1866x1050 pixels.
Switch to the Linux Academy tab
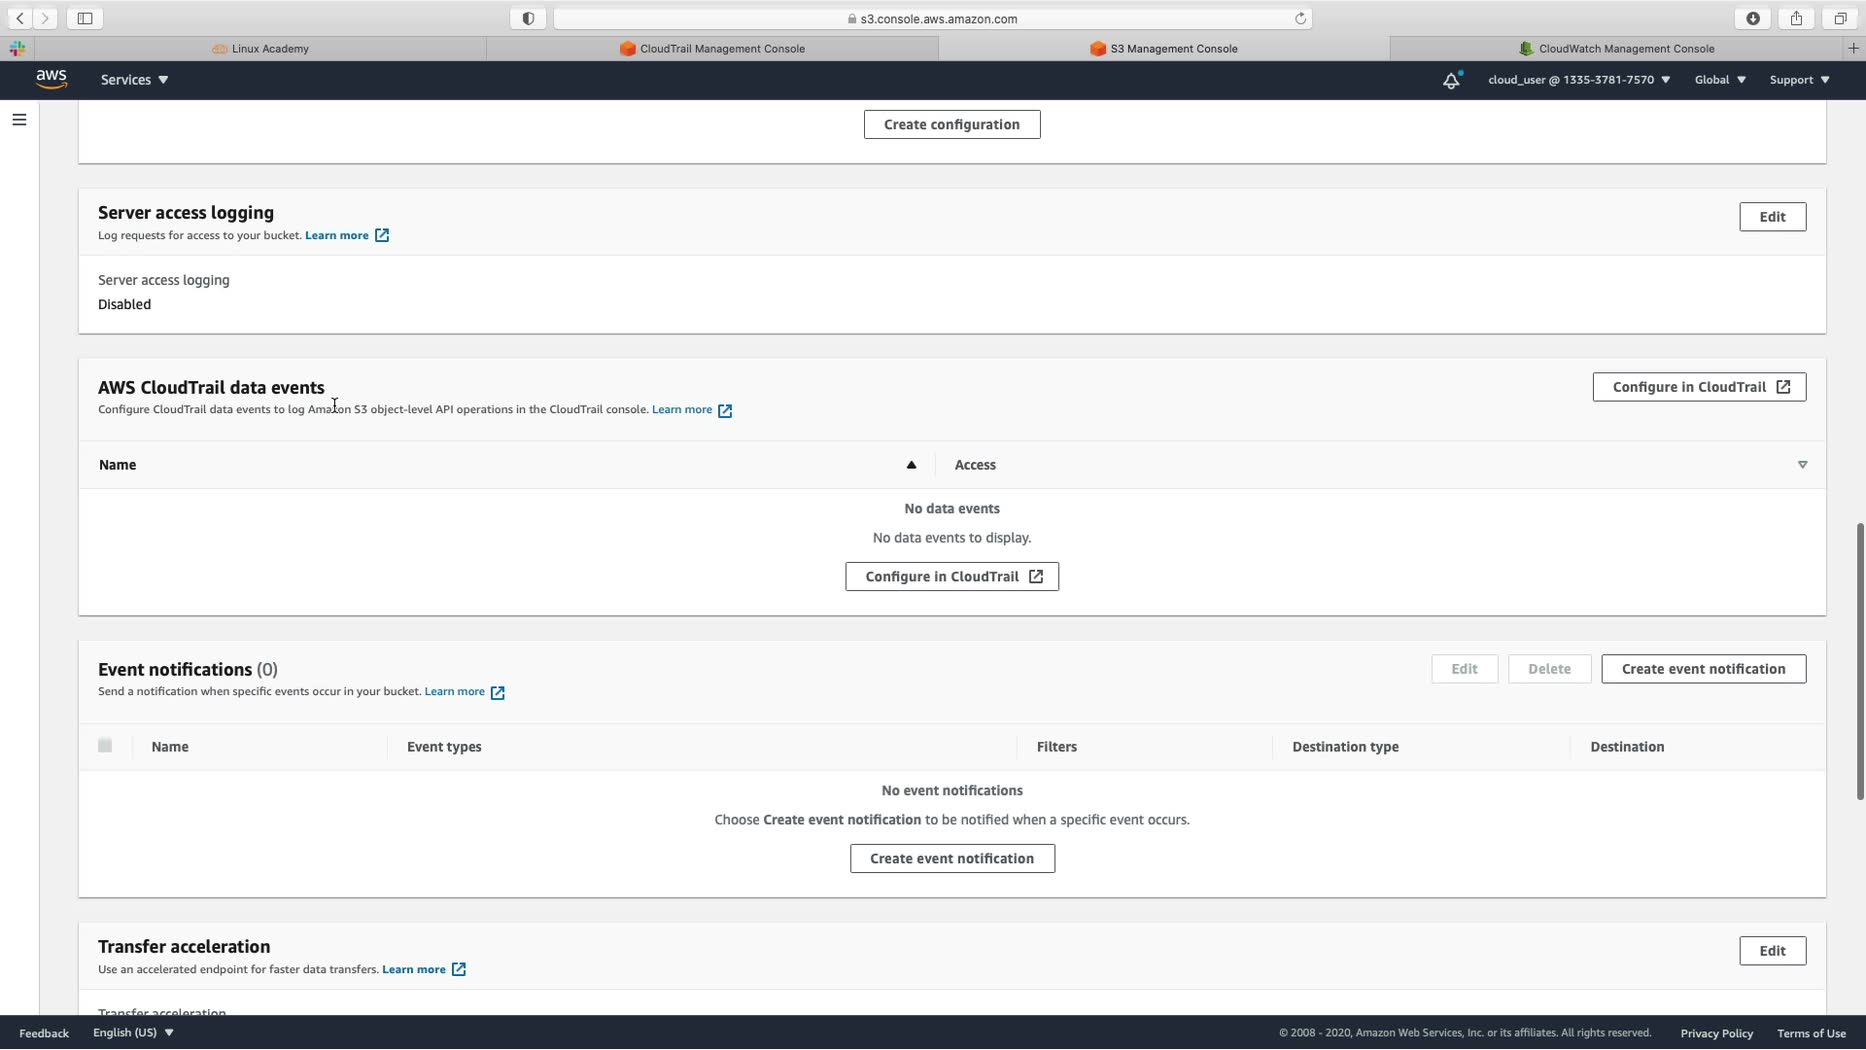[261, 48]
